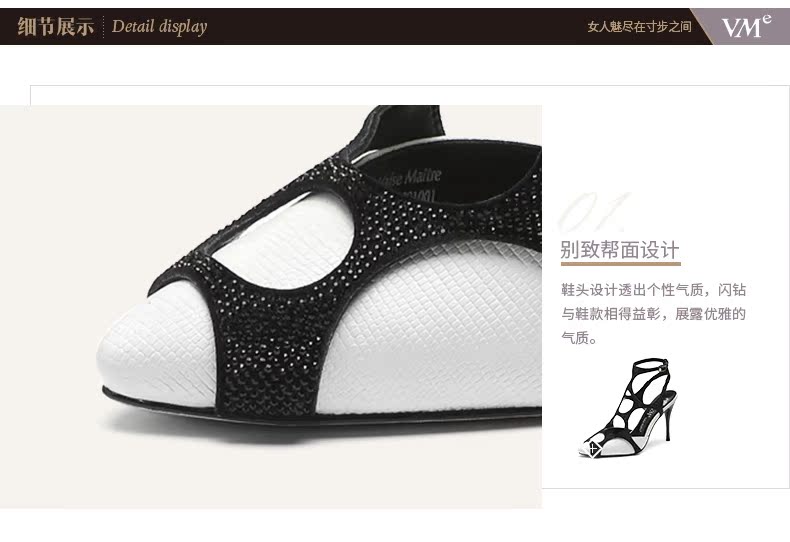The width and height of the screenshot is (790, 542).
Task: Click the white pointed toe cap
Action: (x=156, y=348)
